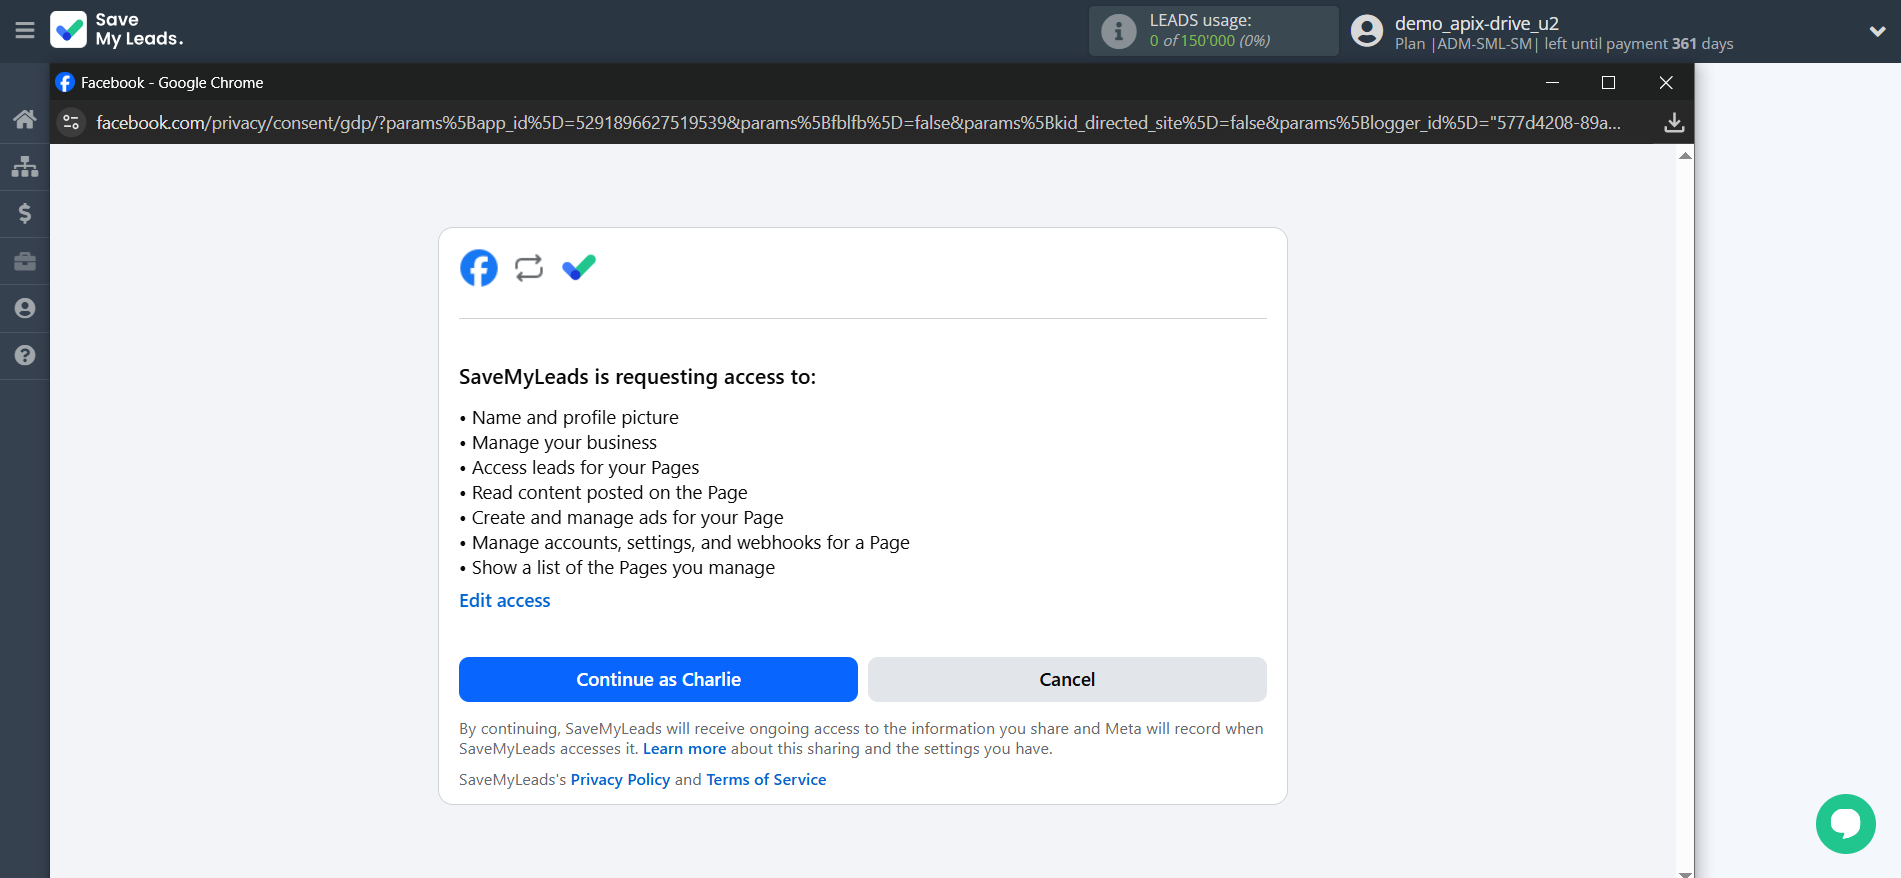Screen dimensions: 1901x878
Task: Open the live chat bubble
Action: [1845, 823]
